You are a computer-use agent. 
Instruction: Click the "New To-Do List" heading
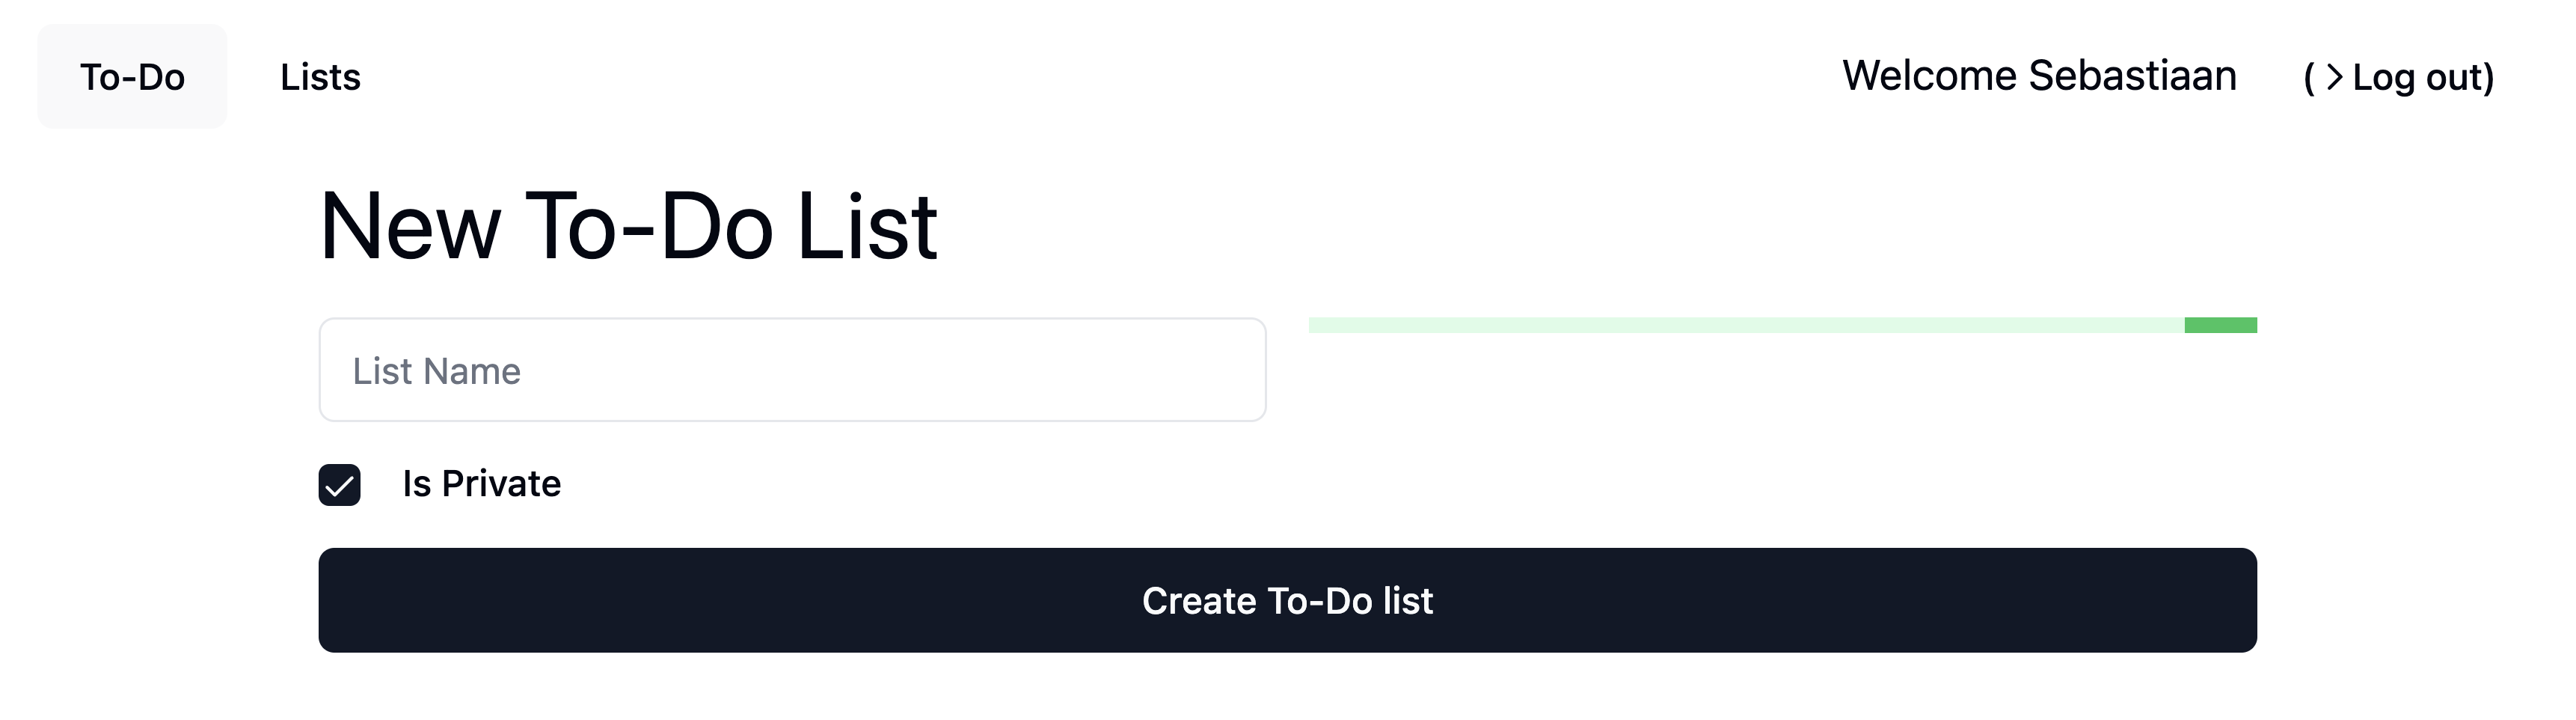[628, 227]
